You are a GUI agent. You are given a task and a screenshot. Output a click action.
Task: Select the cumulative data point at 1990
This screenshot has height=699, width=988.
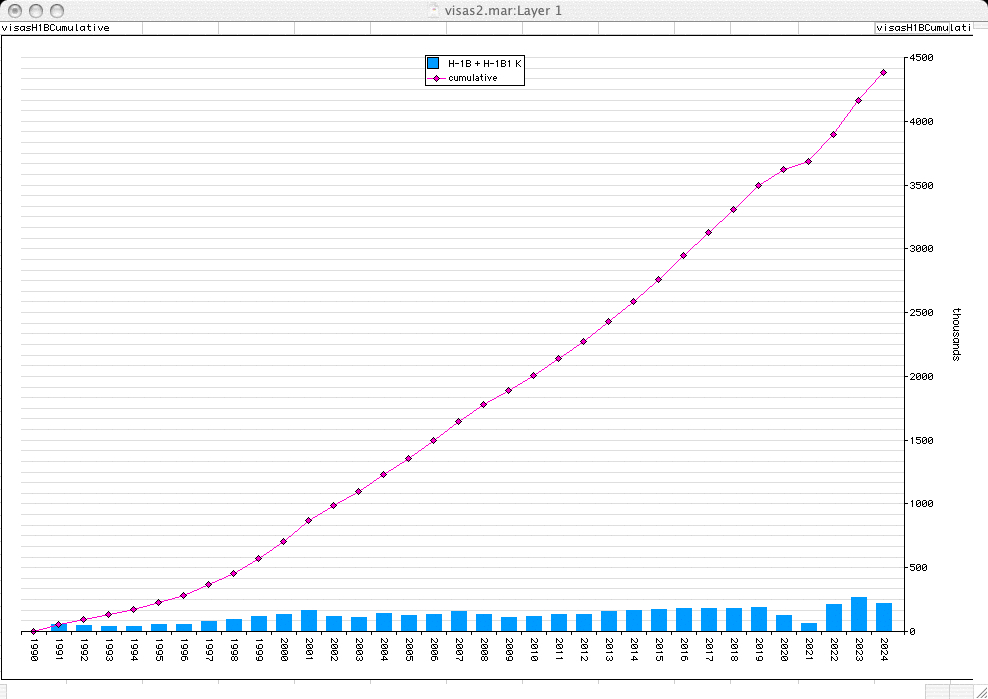coord(33,631)
